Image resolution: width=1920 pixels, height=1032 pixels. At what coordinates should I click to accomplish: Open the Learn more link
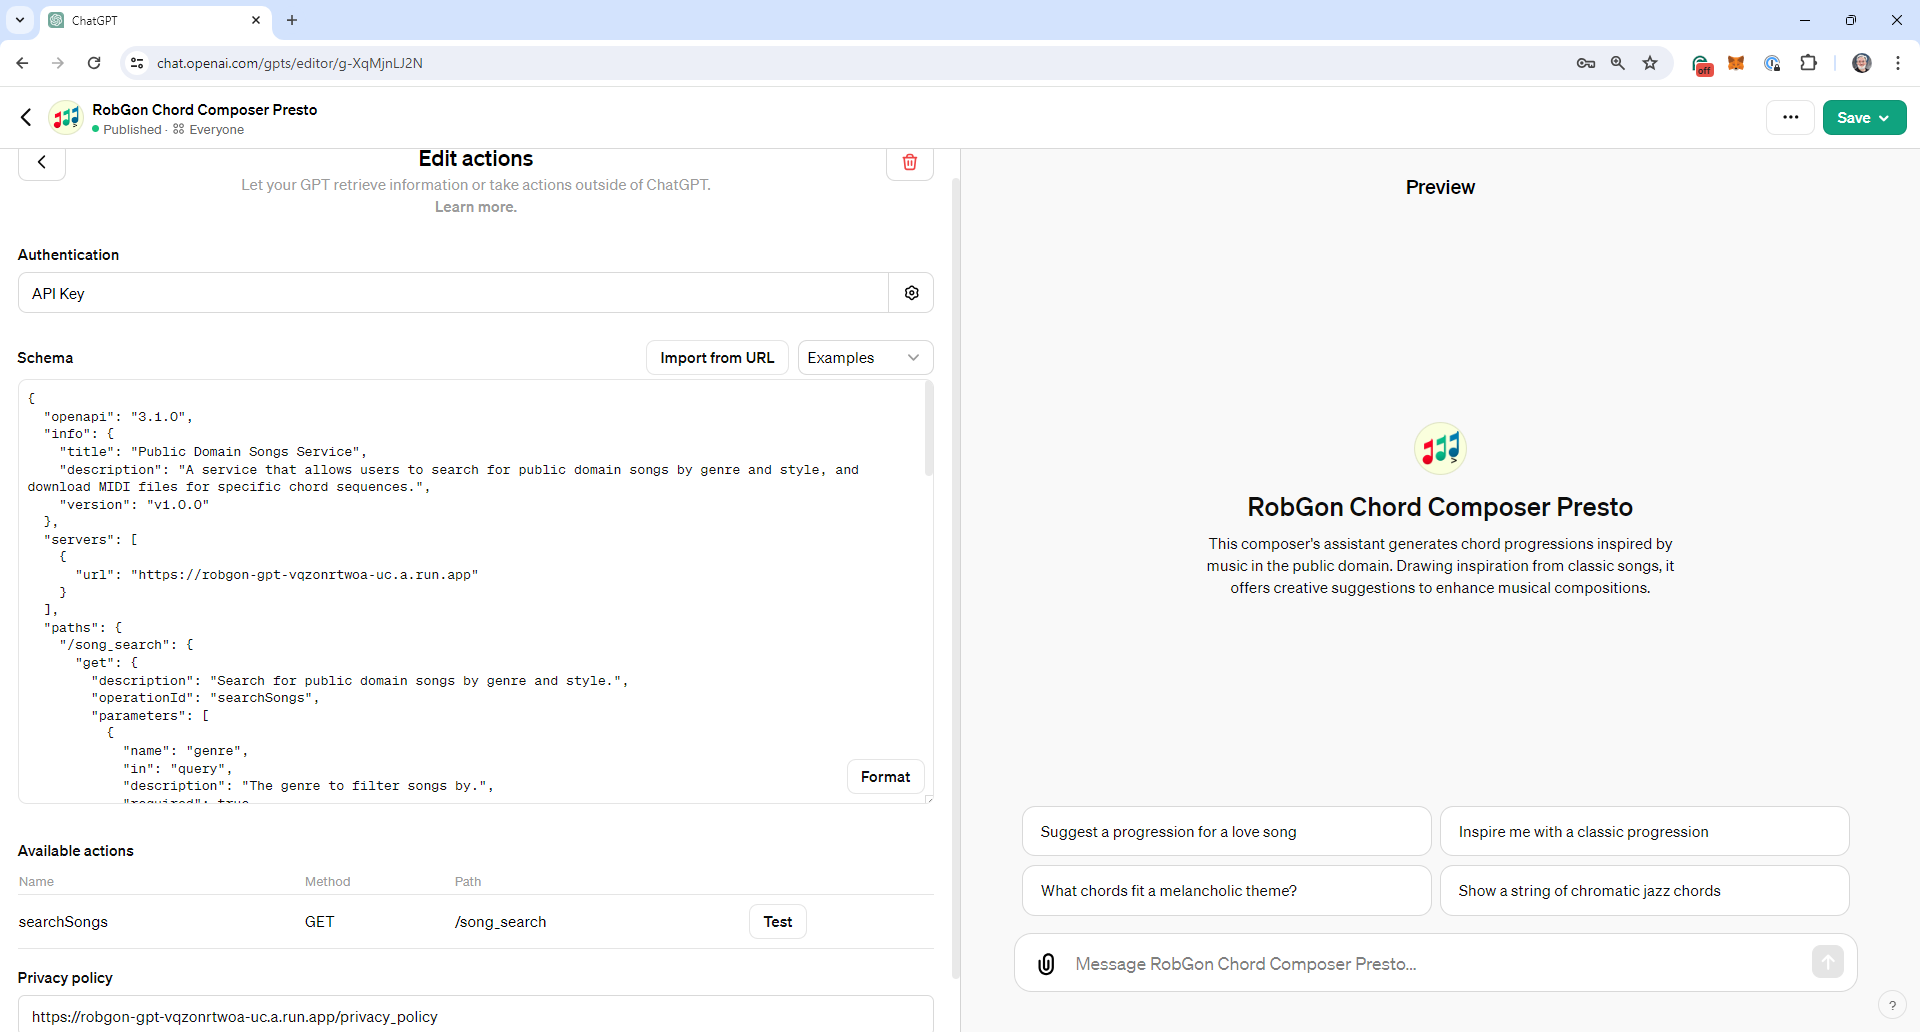476,207
